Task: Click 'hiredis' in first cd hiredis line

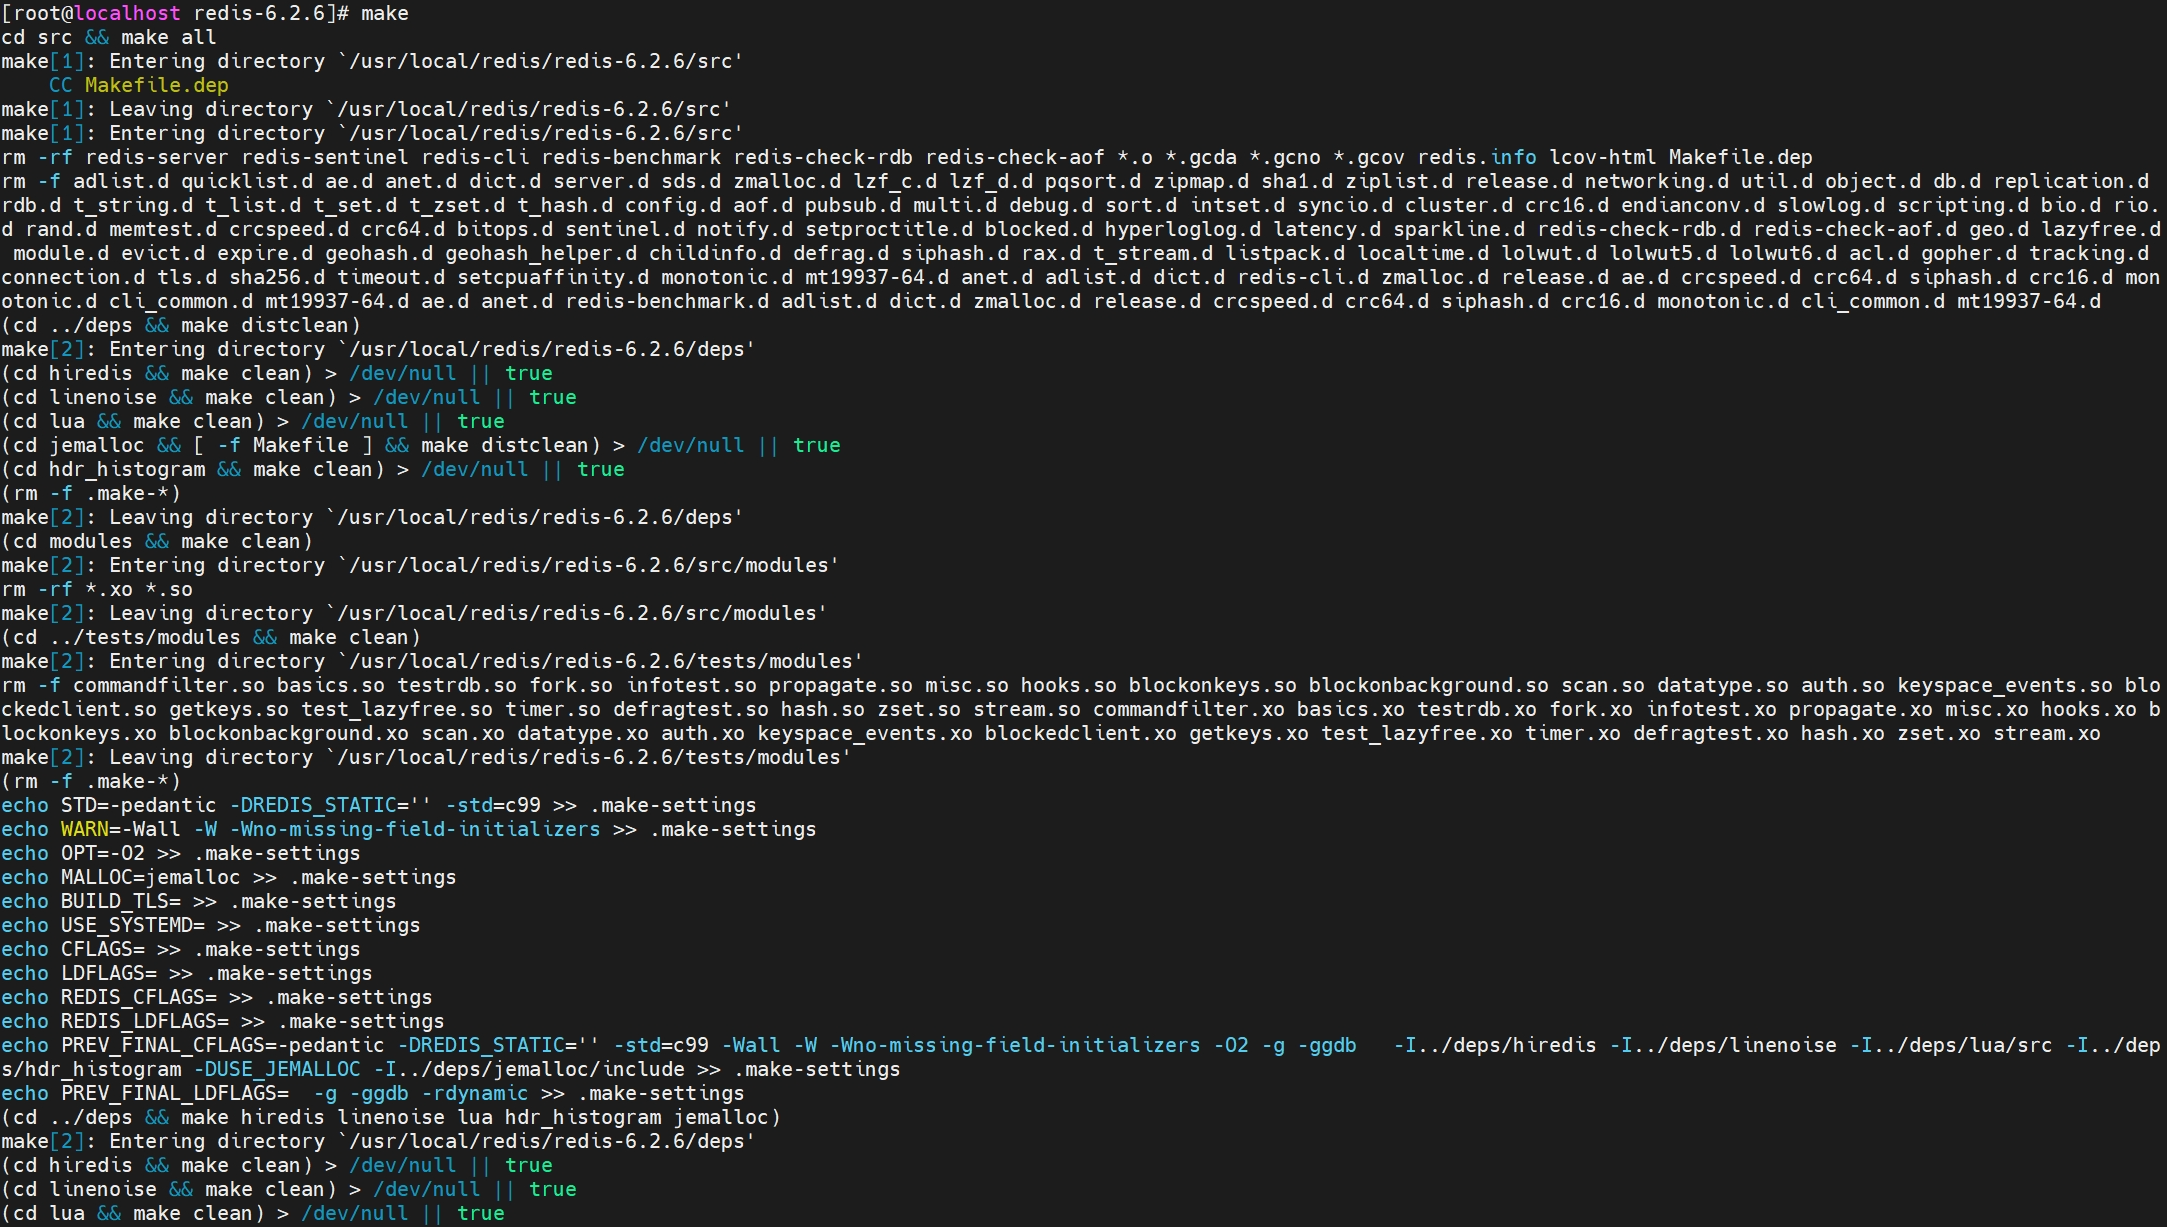Action: (x=91, y=373)
